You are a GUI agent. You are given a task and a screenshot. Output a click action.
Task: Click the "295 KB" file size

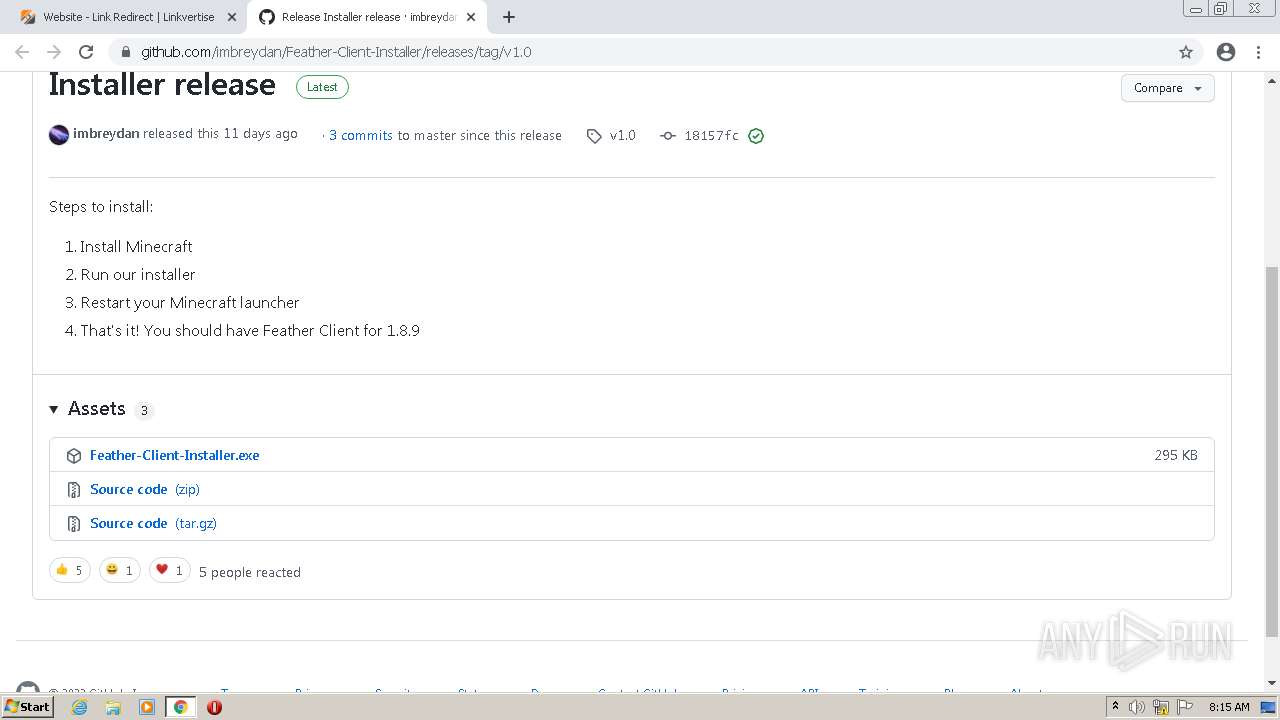(1176, 455)
